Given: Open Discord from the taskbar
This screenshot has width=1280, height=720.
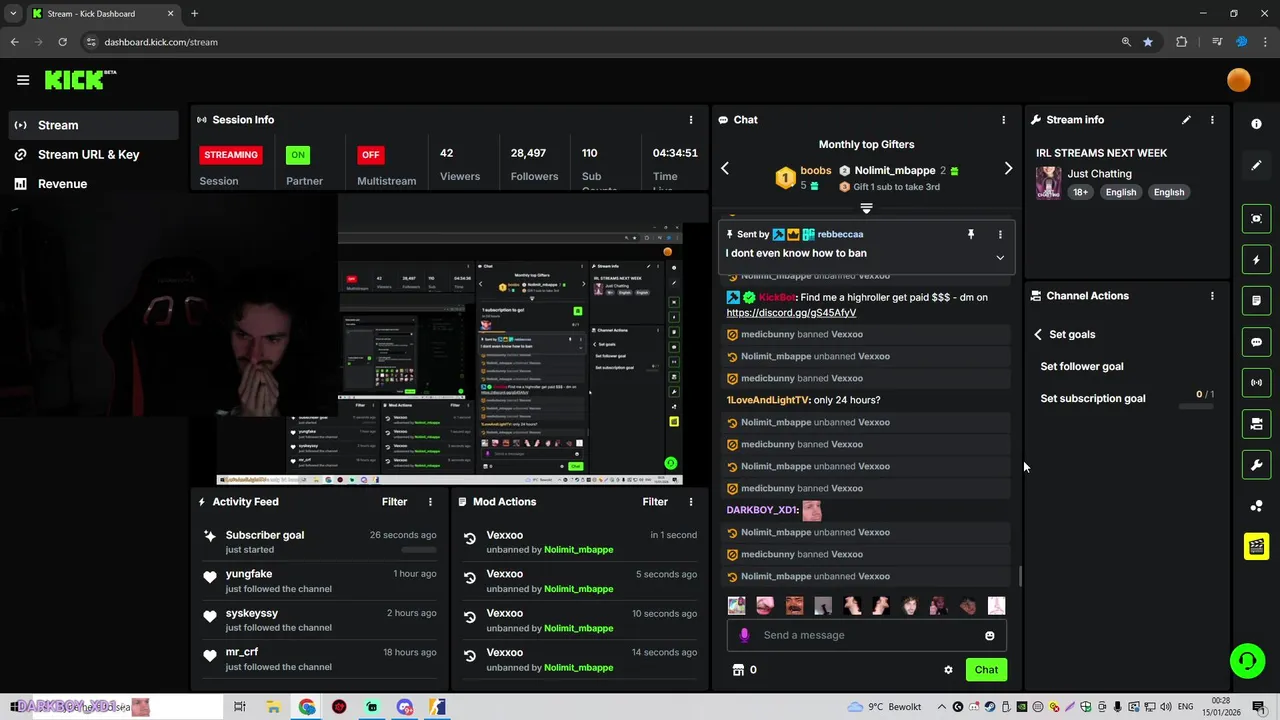Looking at the screenshot, I should (404, 707).
